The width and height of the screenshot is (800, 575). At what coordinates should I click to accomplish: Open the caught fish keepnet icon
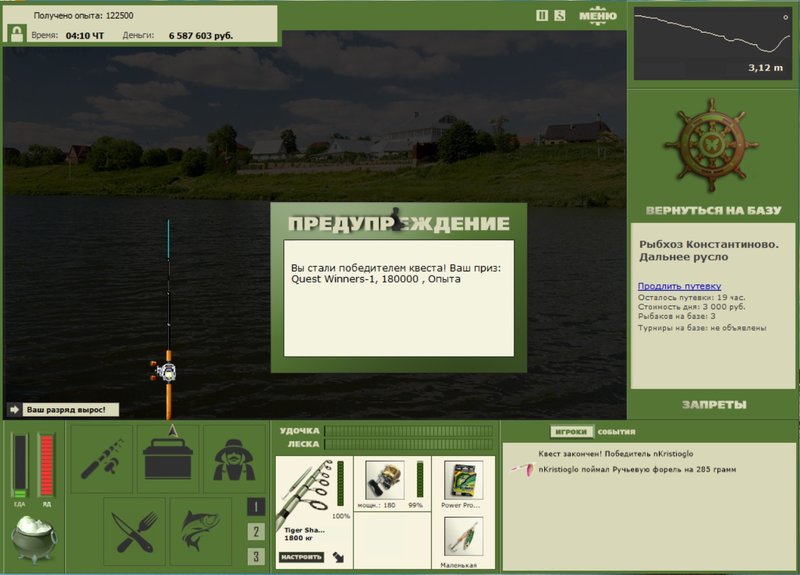201,532
